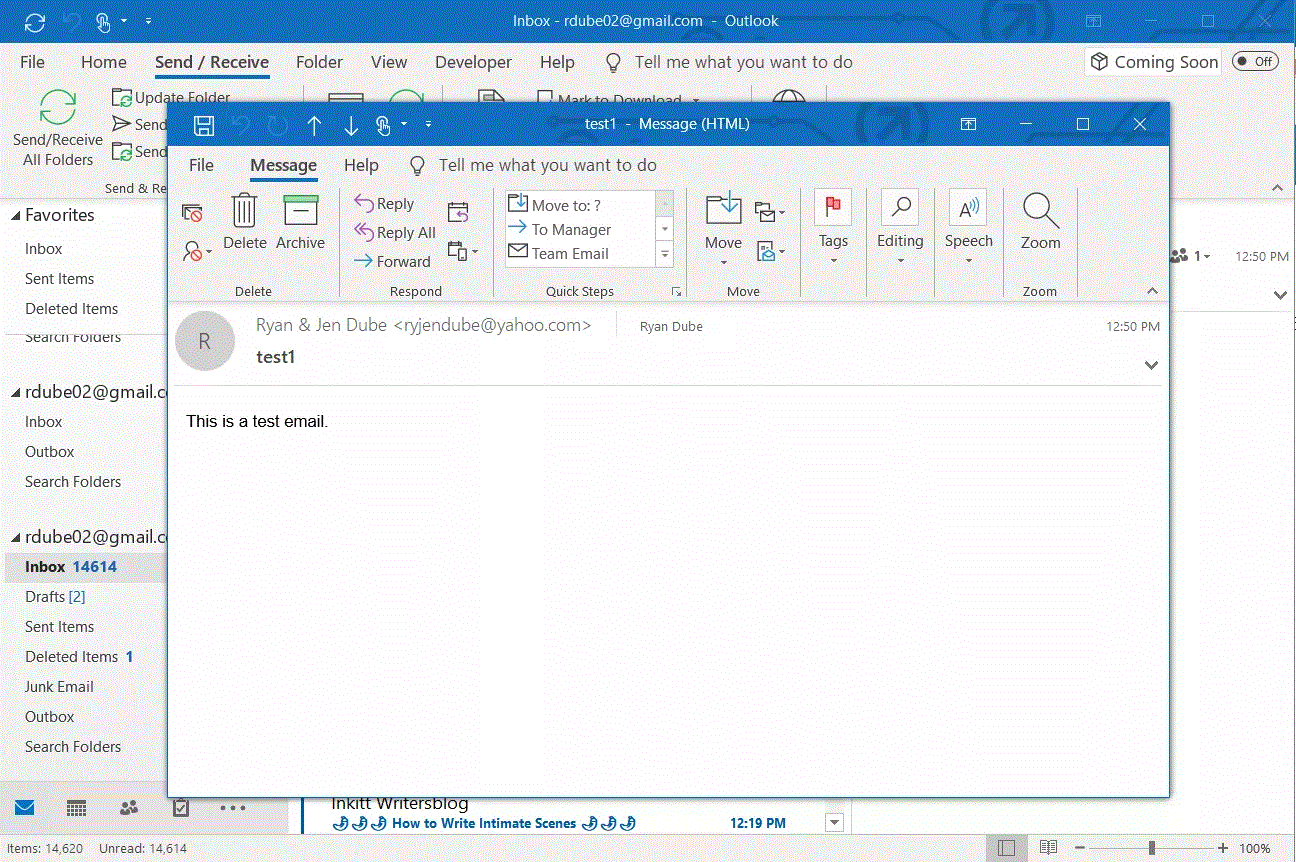Click the sender avatar circle R
This screenshot has width=1296, height=862.
coord(205,341)
